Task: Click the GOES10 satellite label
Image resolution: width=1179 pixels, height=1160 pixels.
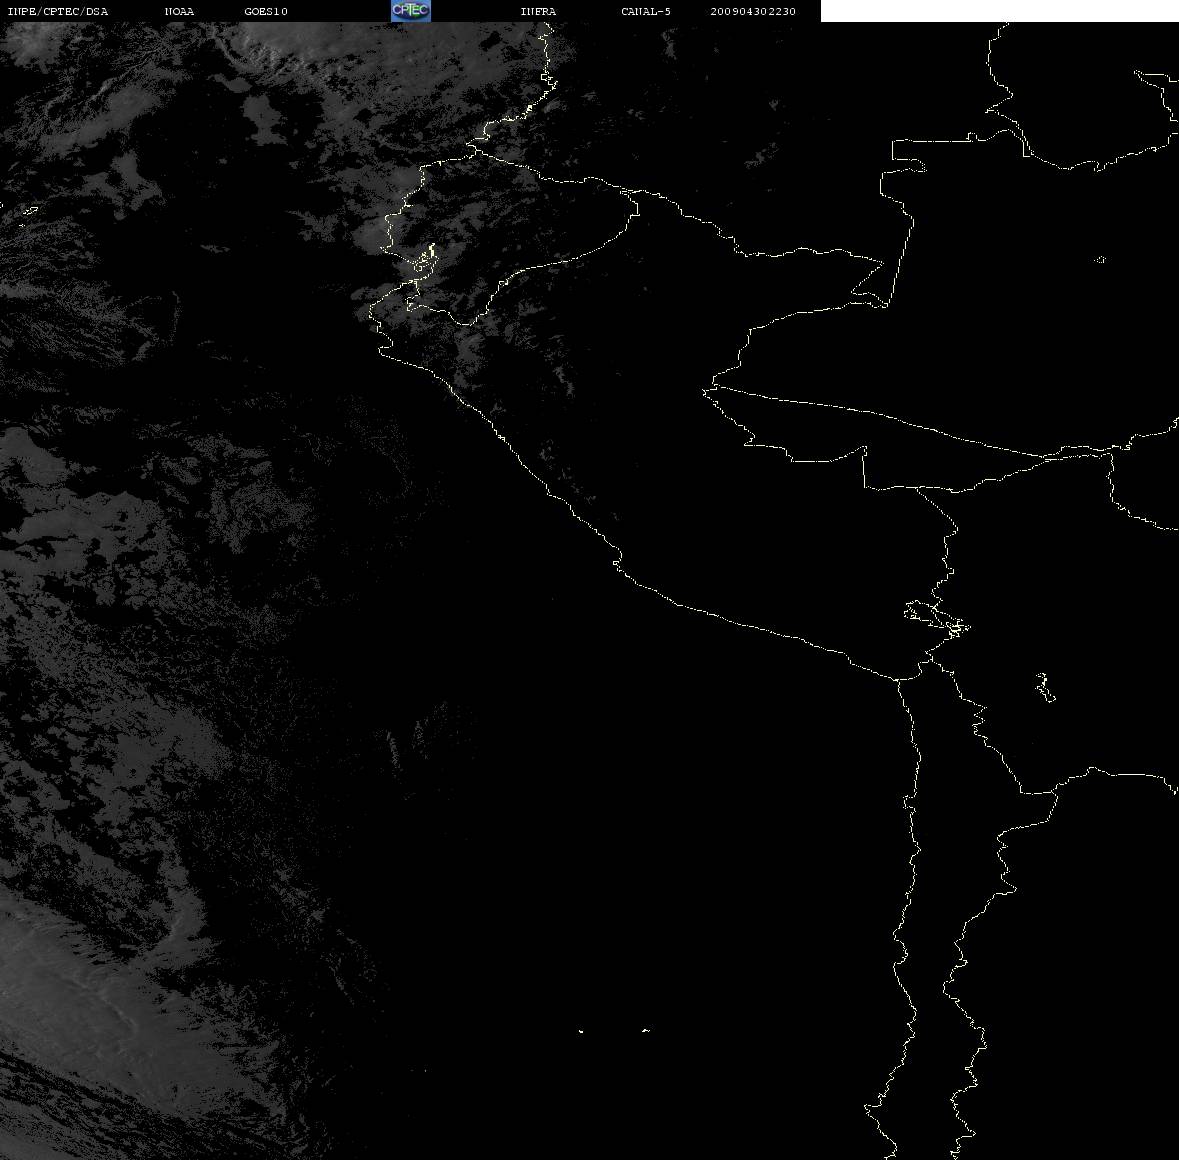Action: [266, 11]
